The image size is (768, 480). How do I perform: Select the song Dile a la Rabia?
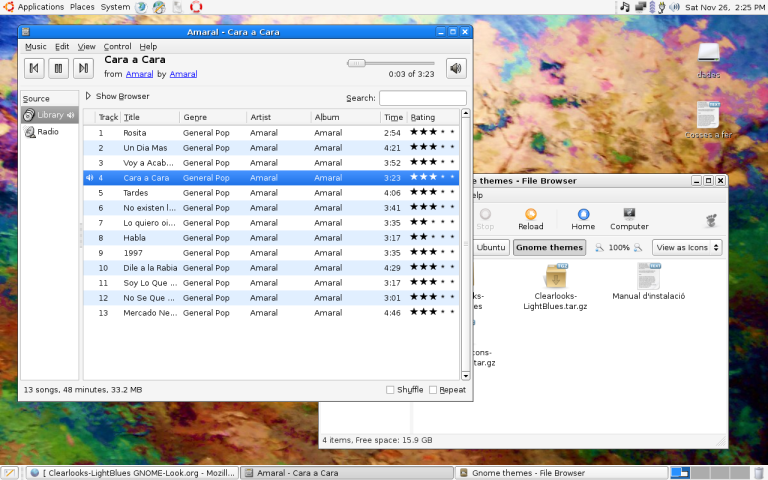click(x=271, y=268)
